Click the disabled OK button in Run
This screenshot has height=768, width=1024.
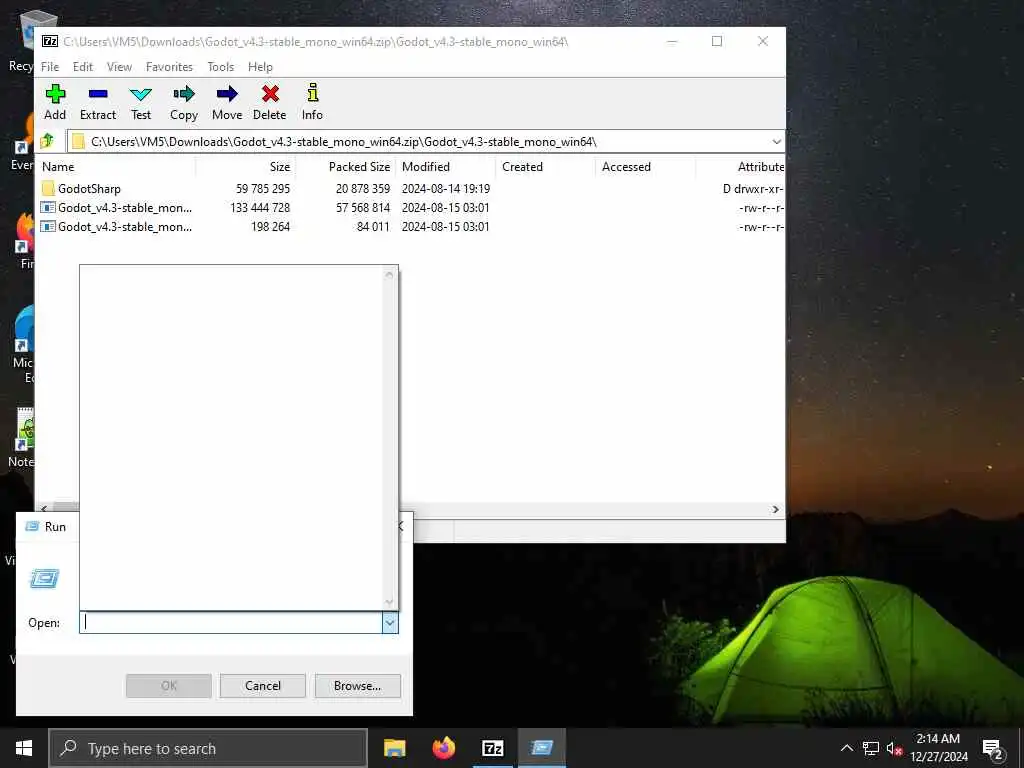(168, 686)
